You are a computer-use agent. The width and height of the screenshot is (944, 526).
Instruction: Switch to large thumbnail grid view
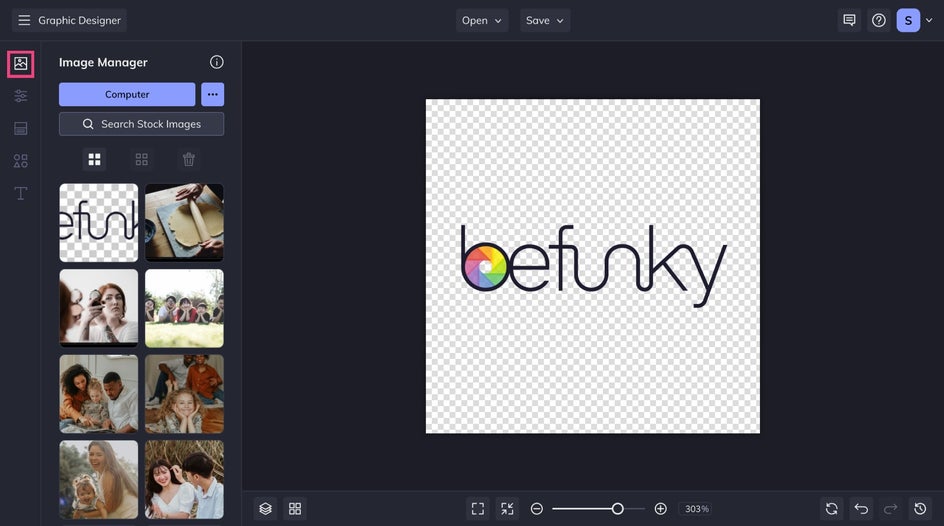[95, 159]
